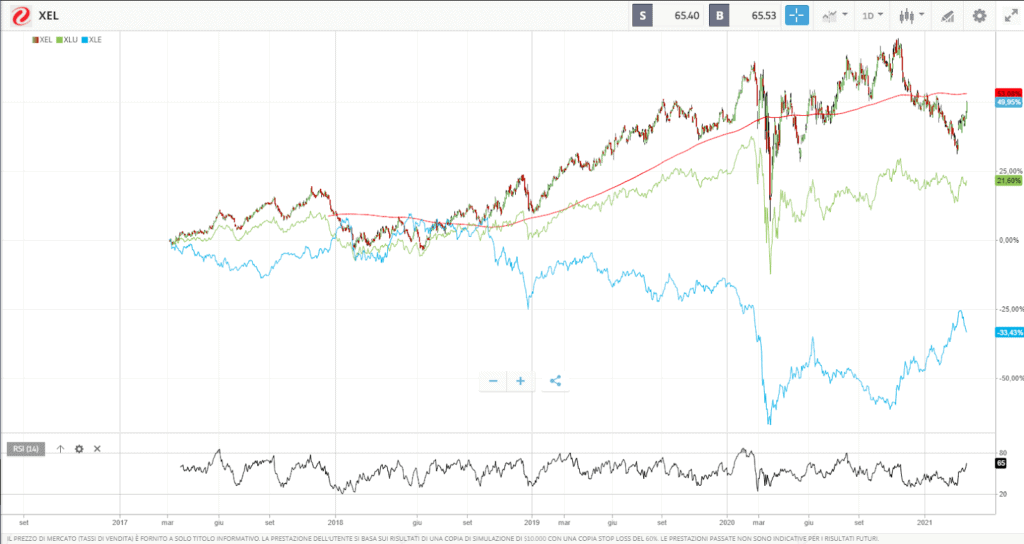This screenshot has height=544, width=1024.
Task: Share the chart via share icon
Action: coord(556,381)
